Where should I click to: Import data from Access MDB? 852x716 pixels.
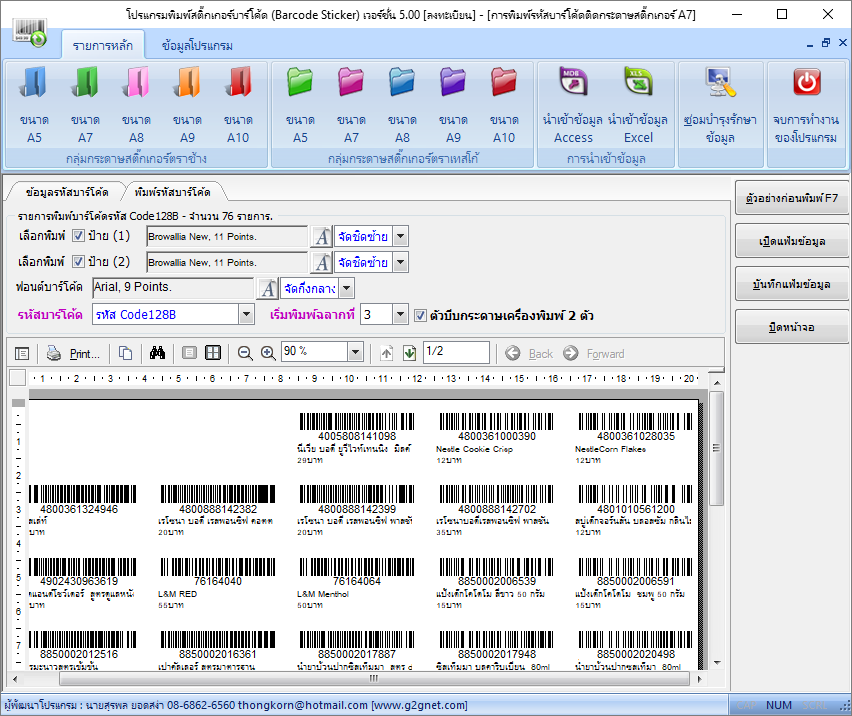click(x=573, y=104)
